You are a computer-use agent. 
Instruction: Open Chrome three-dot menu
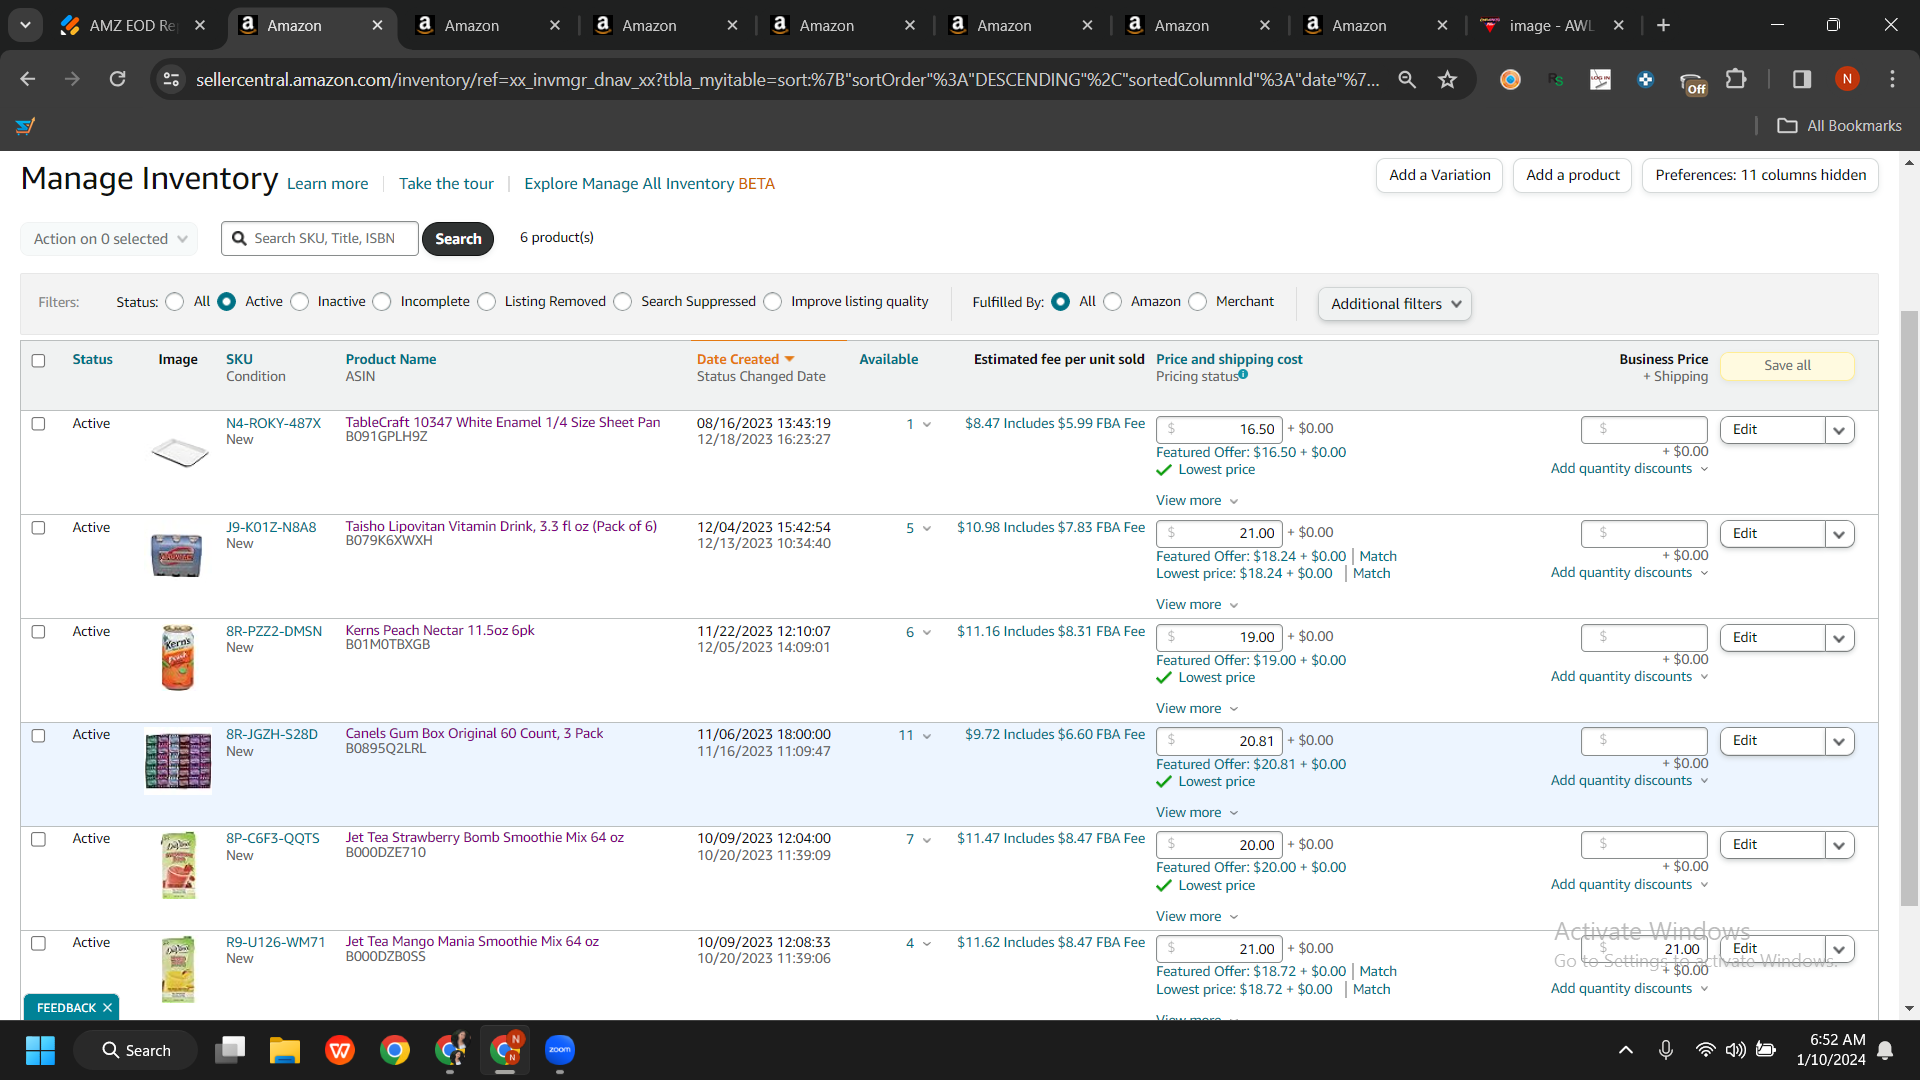point(1892,79)
